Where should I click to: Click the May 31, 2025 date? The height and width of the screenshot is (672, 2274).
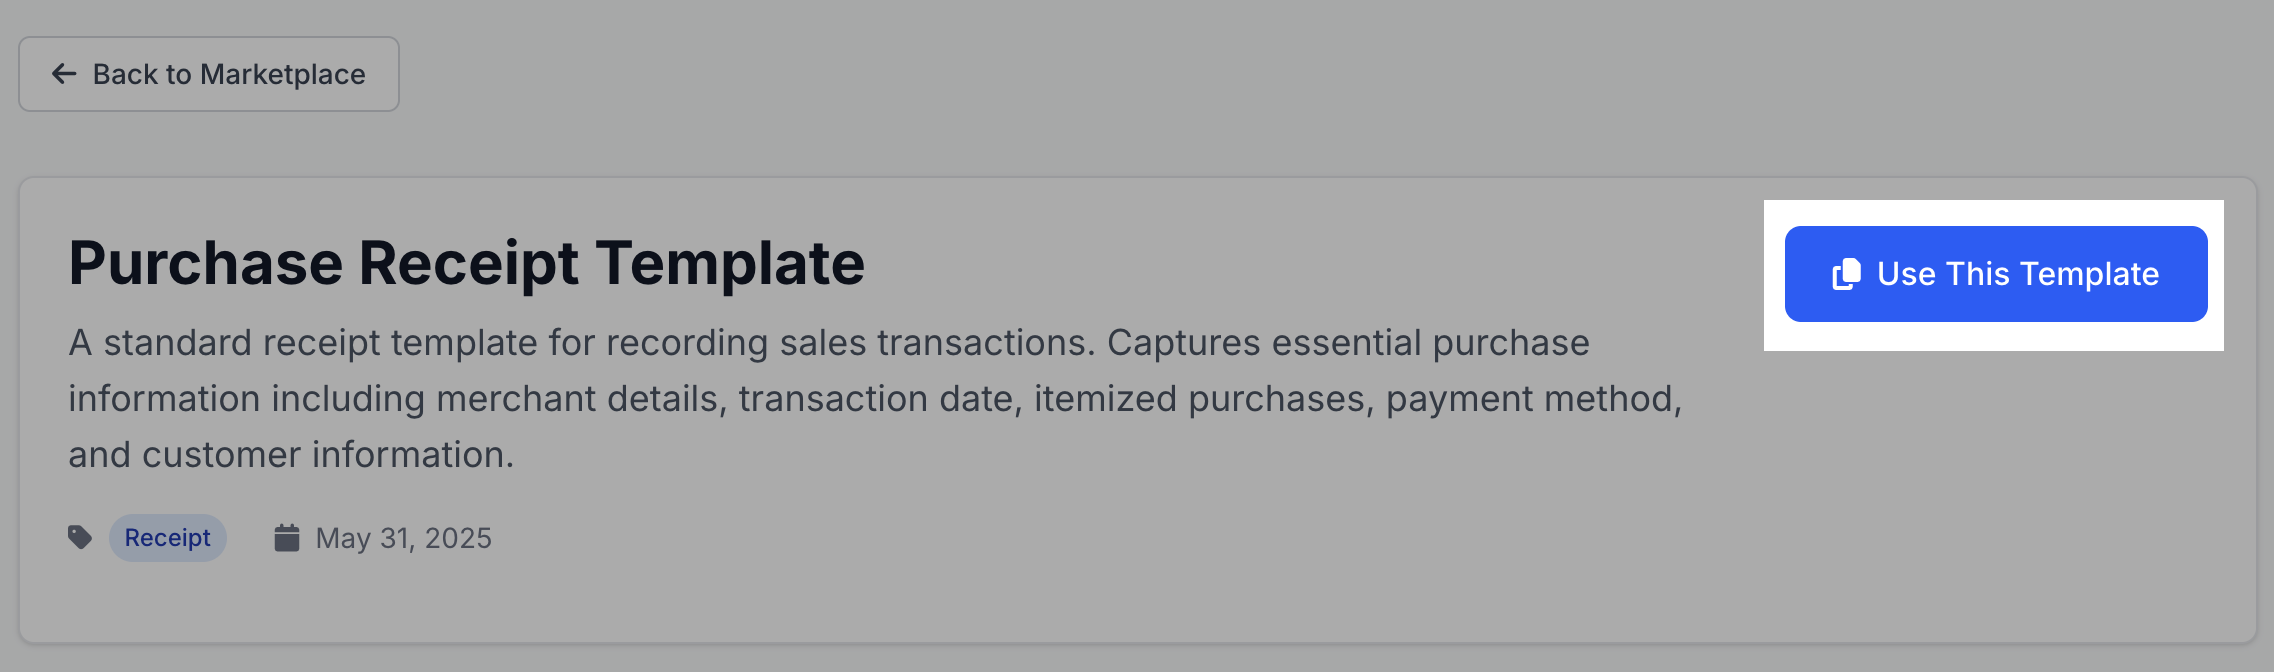(404, 538)
